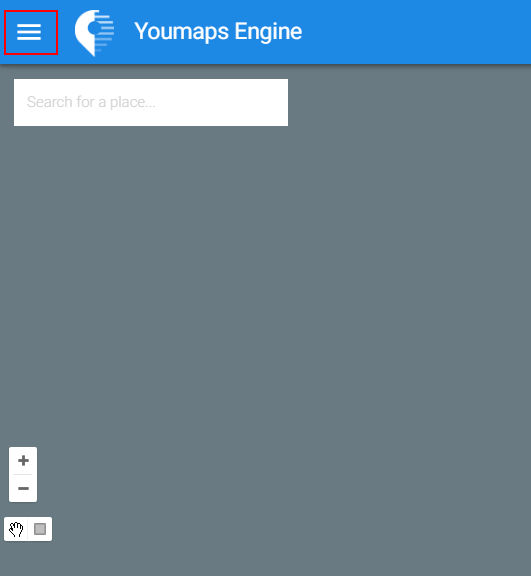Click the "Search for a place..." placeholder text
The height and width of the screenshot is (576, 531).
click(91, 102)
